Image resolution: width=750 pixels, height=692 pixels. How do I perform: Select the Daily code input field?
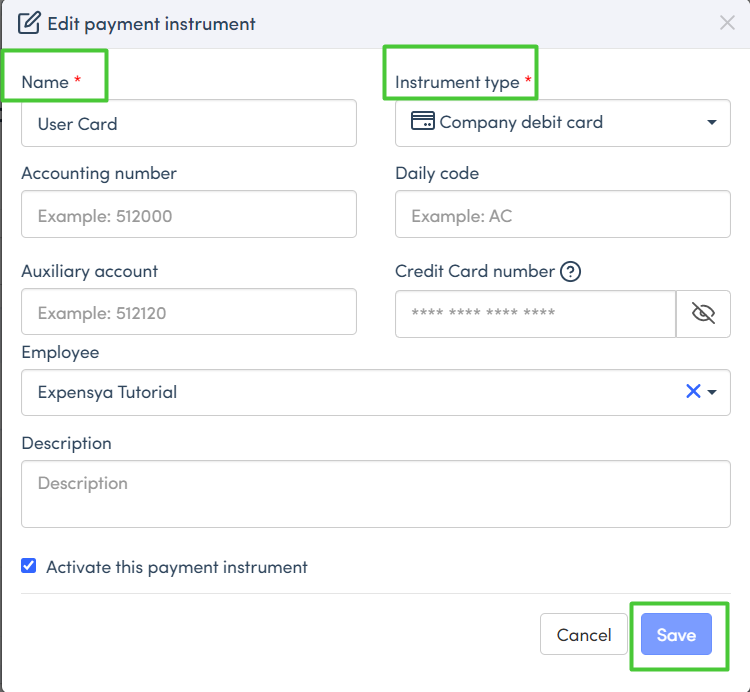click(x=562, y=215)
